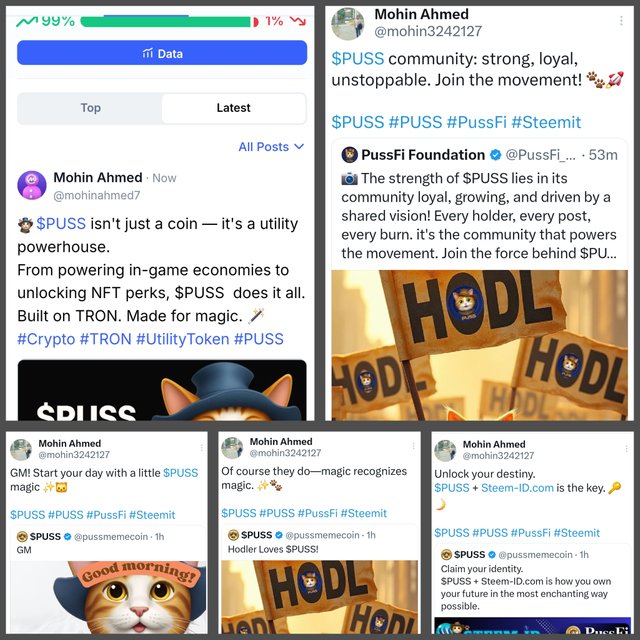
Task: Click the #Steemit hashtag in the top-right tweet
Action: pos(546,122)
